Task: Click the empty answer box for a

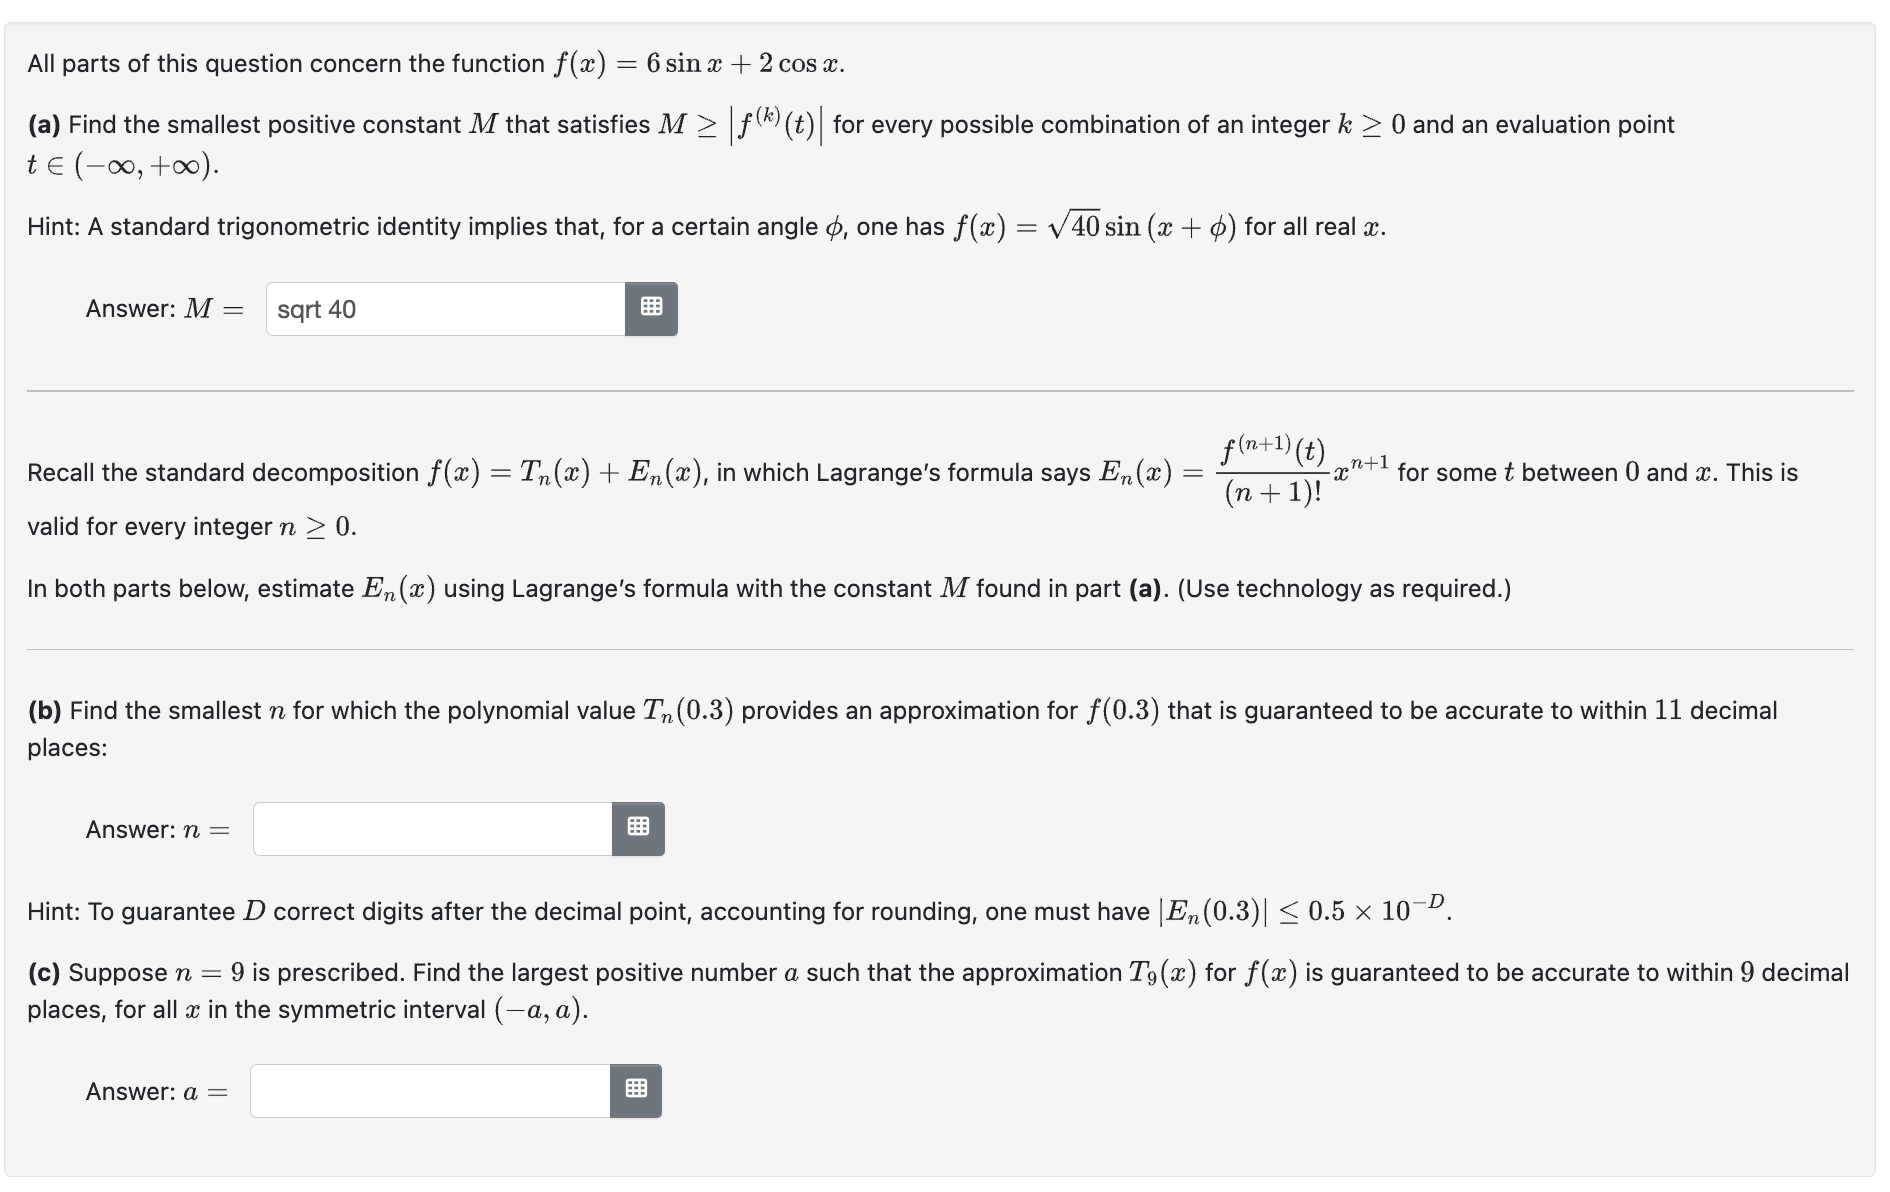Action: pos(428,1091)
